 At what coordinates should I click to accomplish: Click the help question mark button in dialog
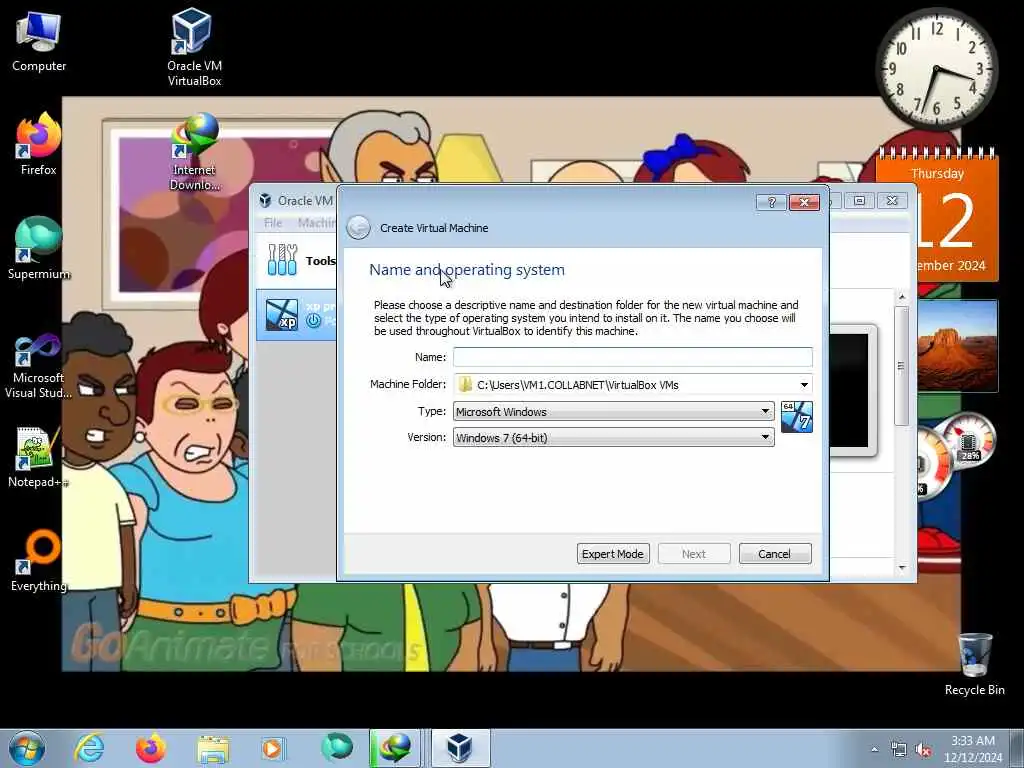(x=771, y=202)
